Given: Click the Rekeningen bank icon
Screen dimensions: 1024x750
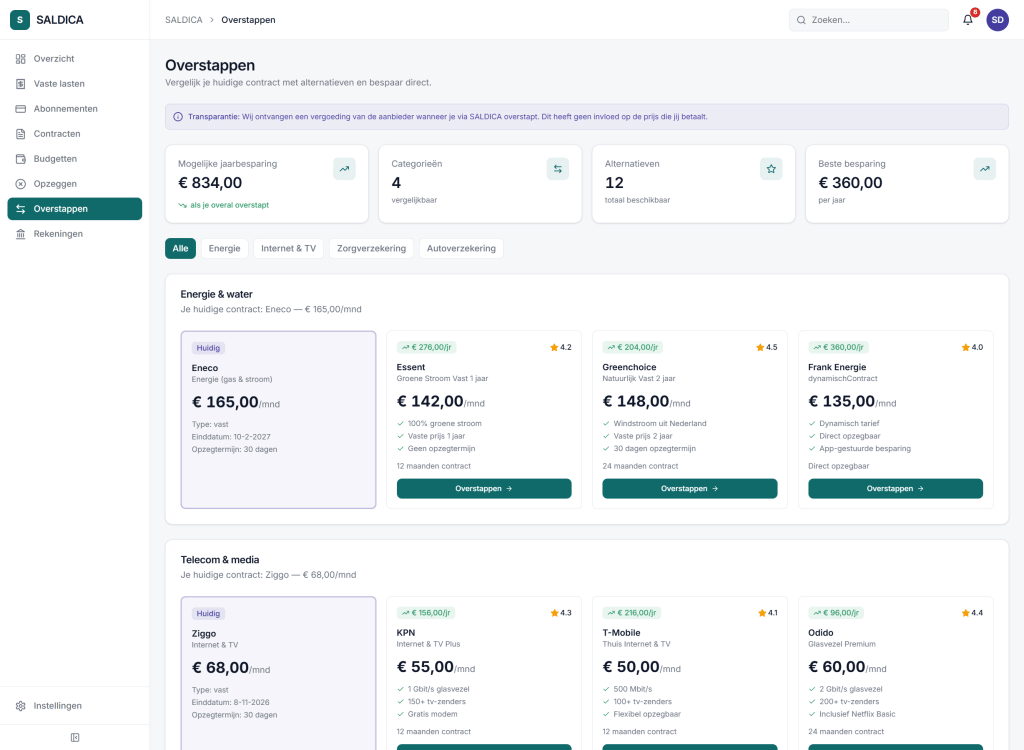Looking at the screenshot, I should (x=20, y=234).
